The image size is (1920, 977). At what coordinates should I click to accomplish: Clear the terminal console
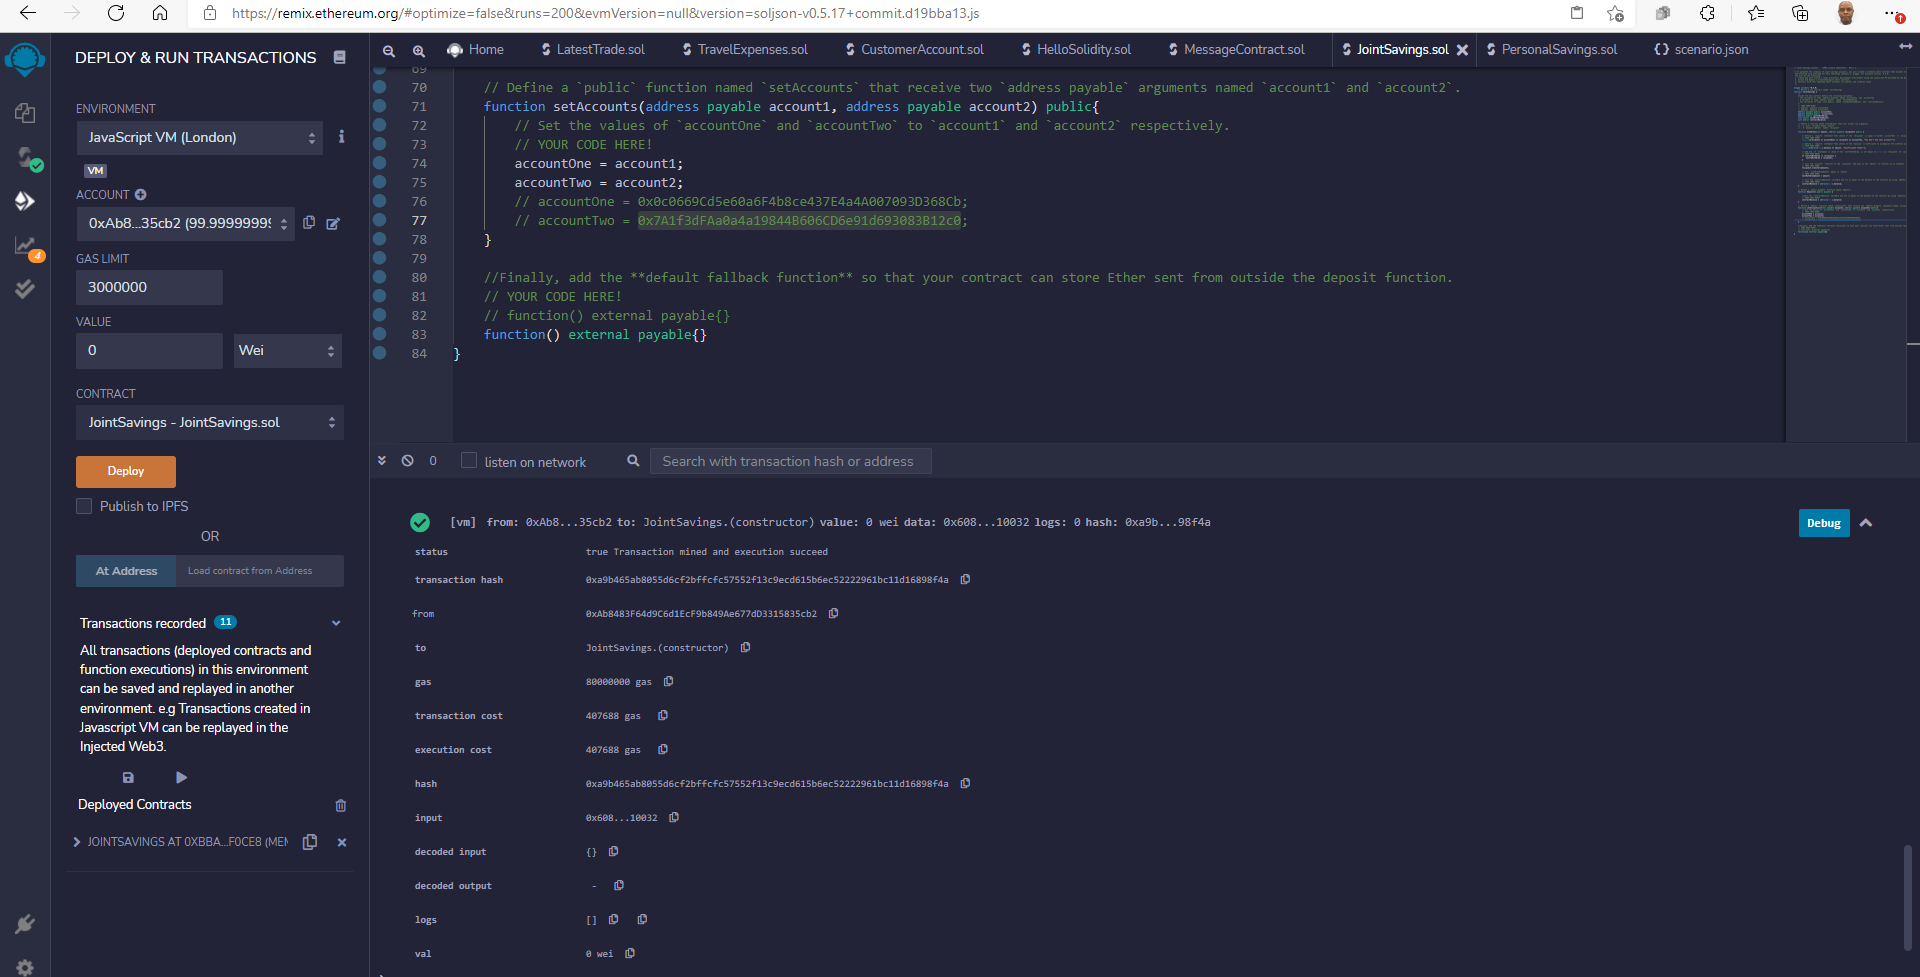(x=408, y=461)
